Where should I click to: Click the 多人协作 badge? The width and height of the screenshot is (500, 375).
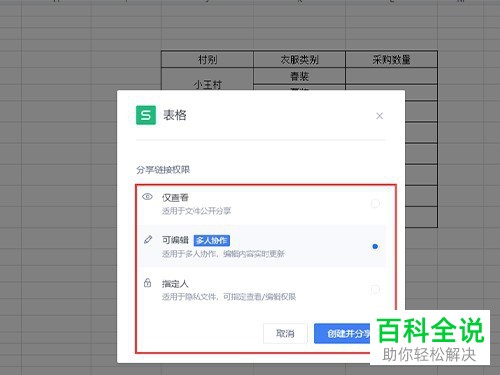[212, 240]
